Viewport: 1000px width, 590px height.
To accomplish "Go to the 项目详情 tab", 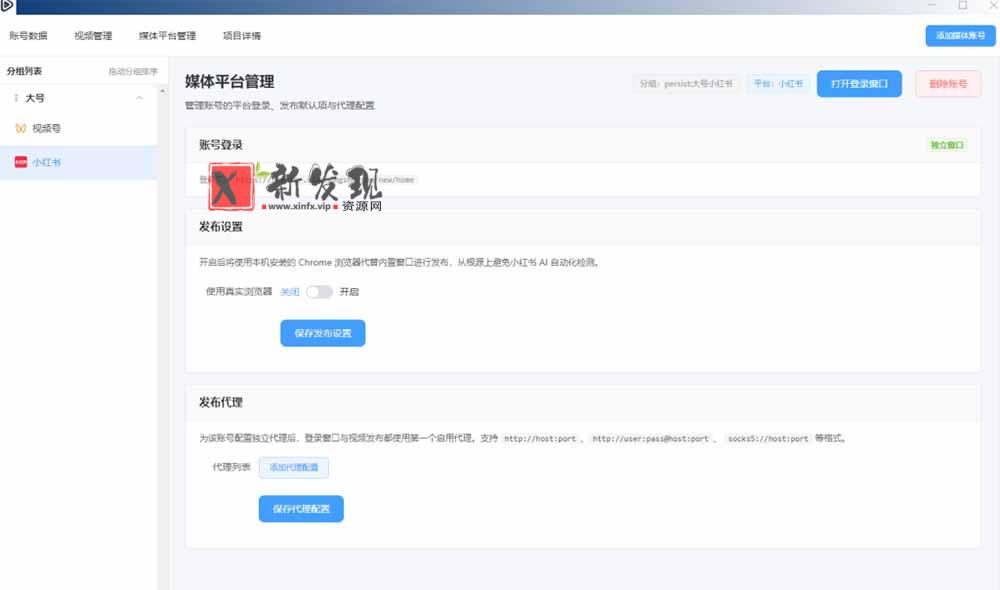I will (x=242, y=36).
